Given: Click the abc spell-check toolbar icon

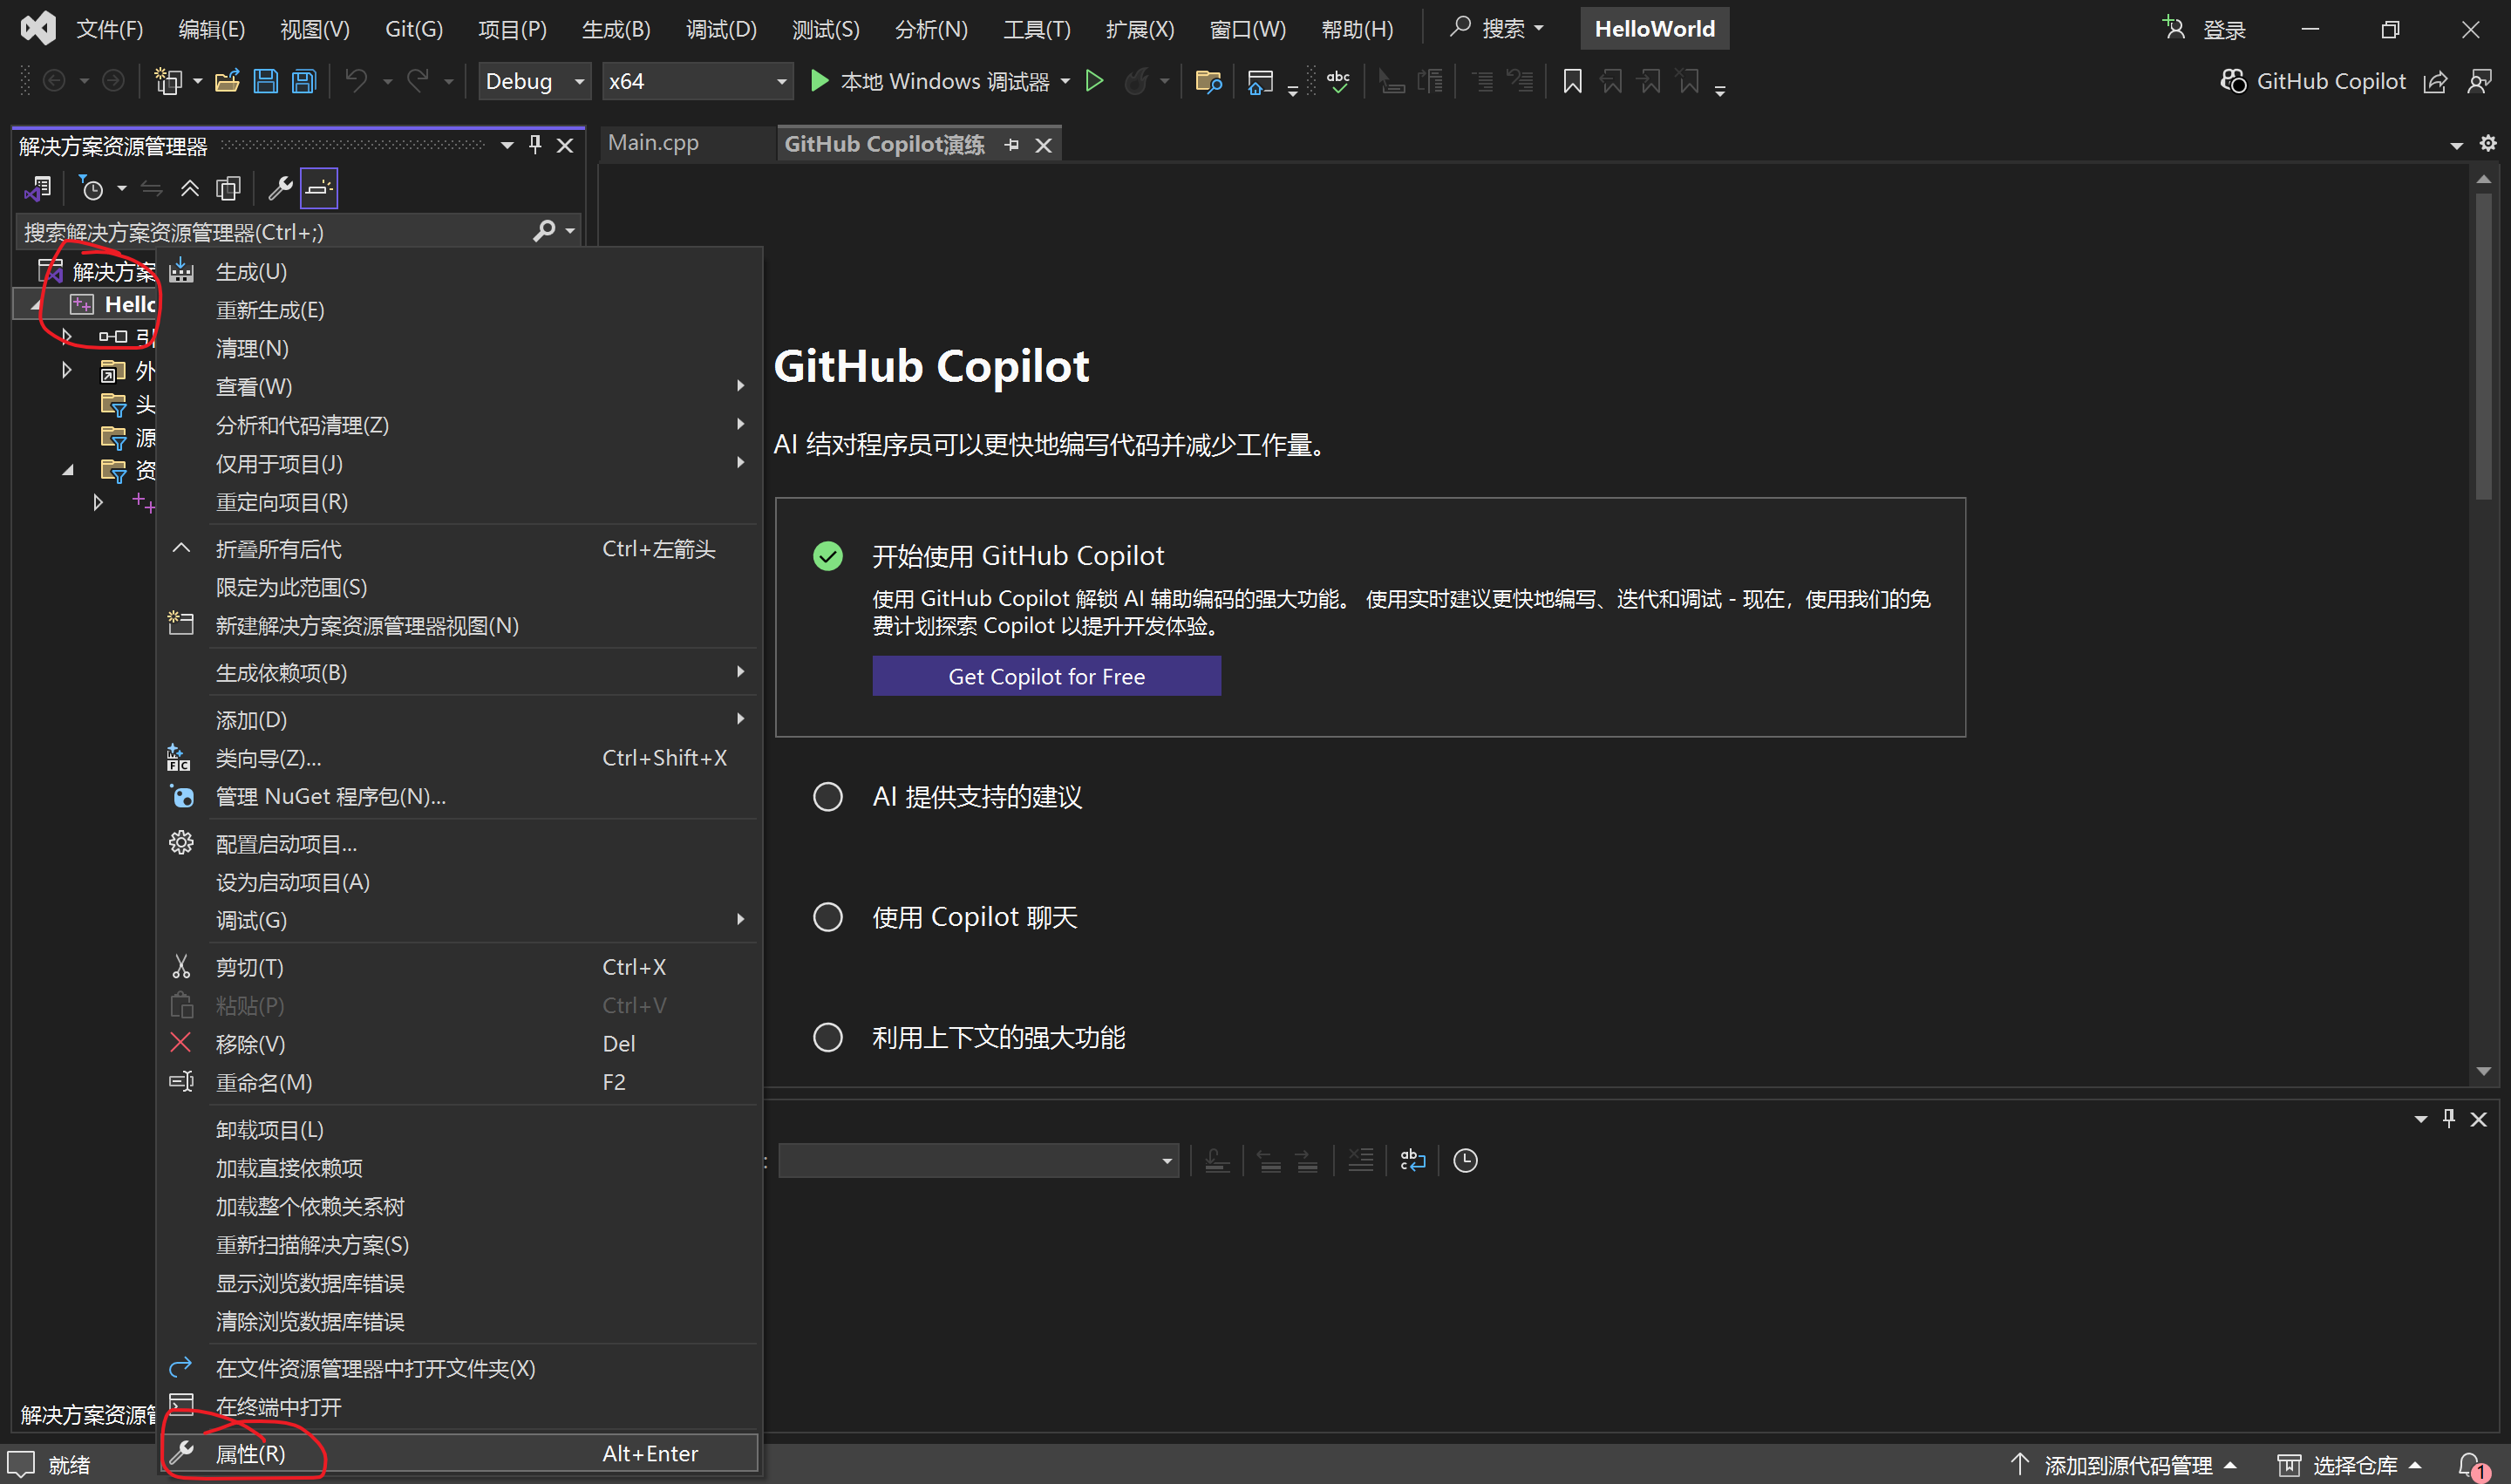Looking at the screenshot, I should click(1338, 81).
